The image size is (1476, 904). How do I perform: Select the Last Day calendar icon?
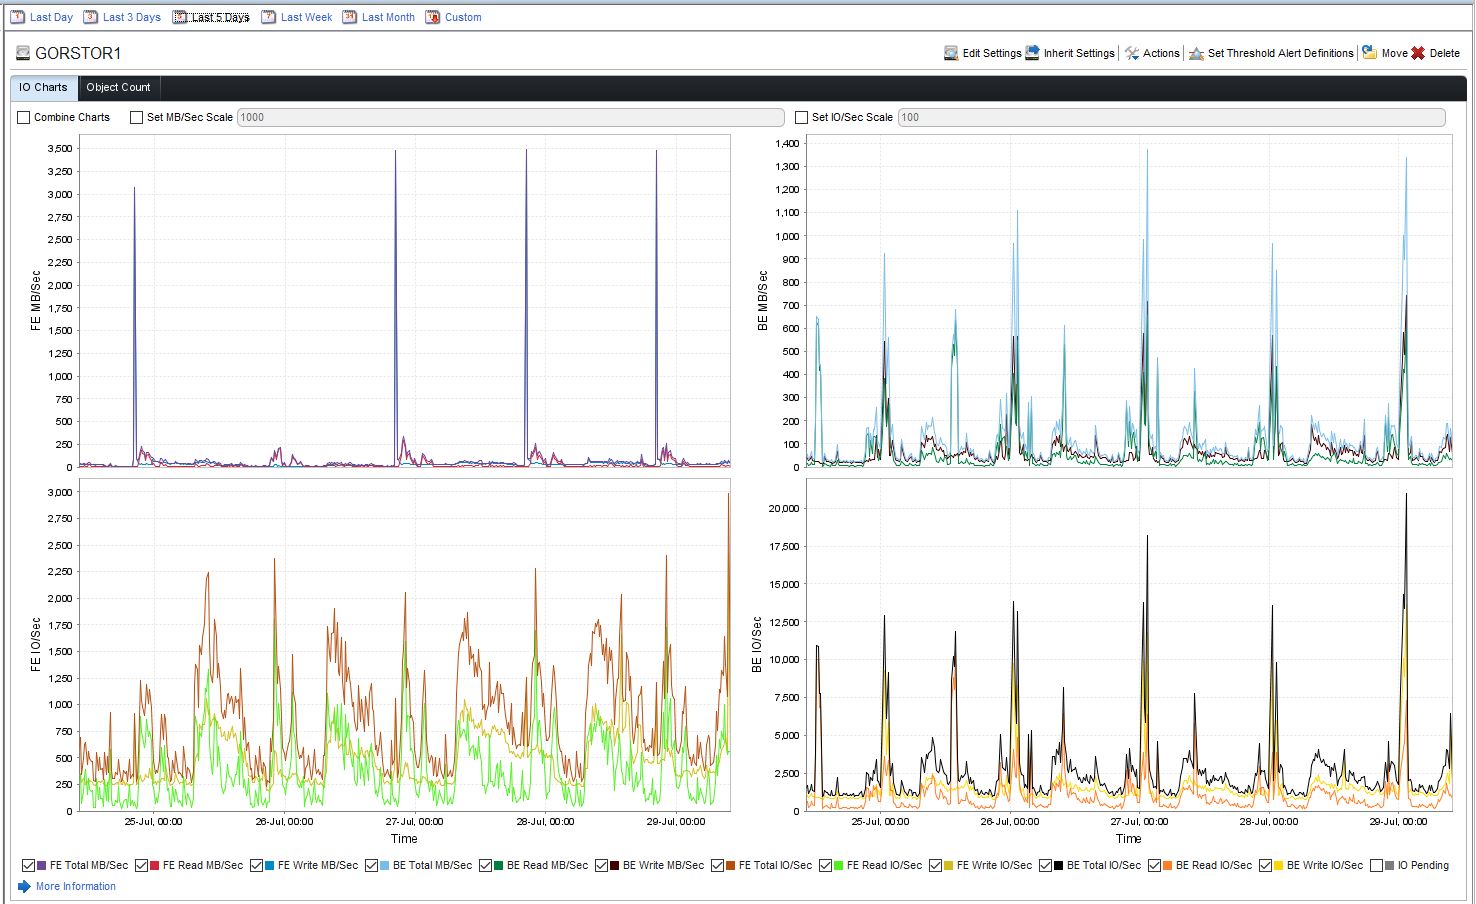17,17
